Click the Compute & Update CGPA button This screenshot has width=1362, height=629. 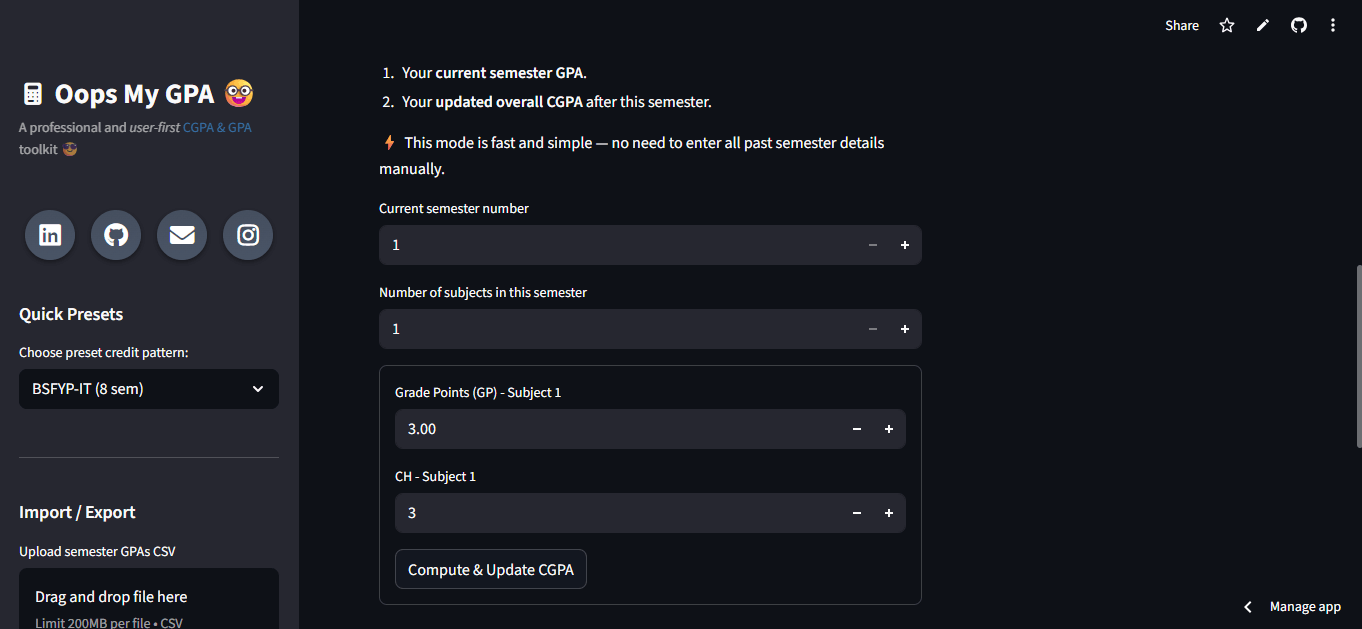point(490,568)
